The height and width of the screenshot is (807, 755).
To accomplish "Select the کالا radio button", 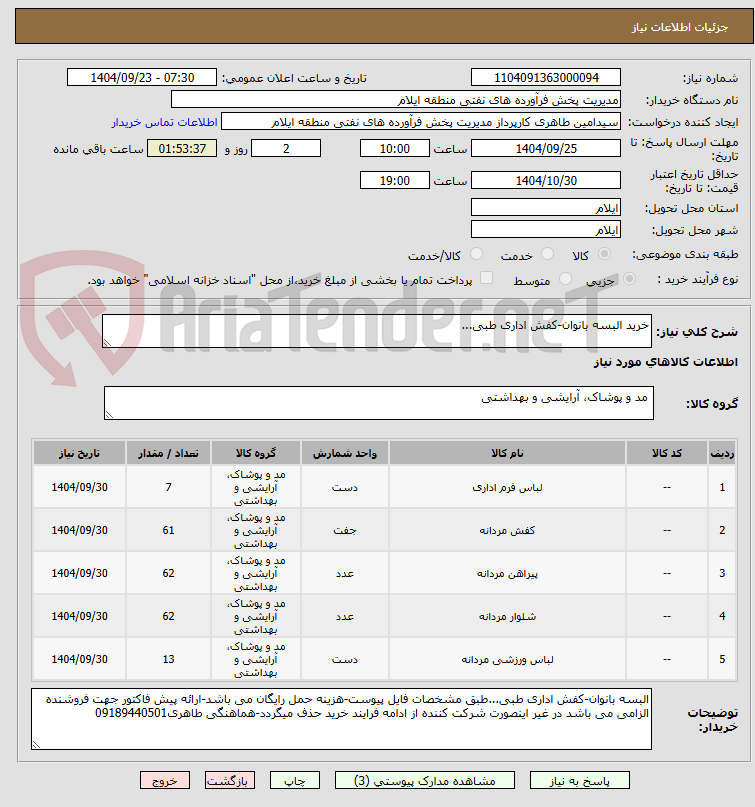I will [605, 254].
